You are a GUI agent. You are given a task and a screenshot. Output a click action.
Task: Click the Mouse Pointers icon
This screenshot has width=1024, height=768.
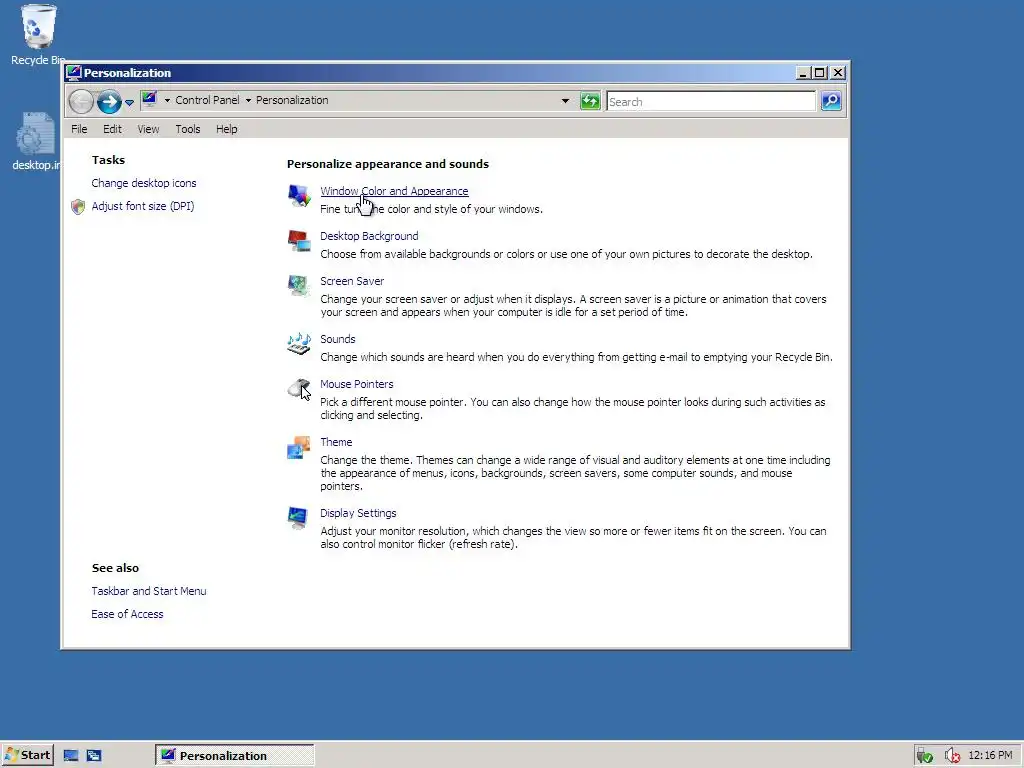pyautogui.click(x=299, y=389)
